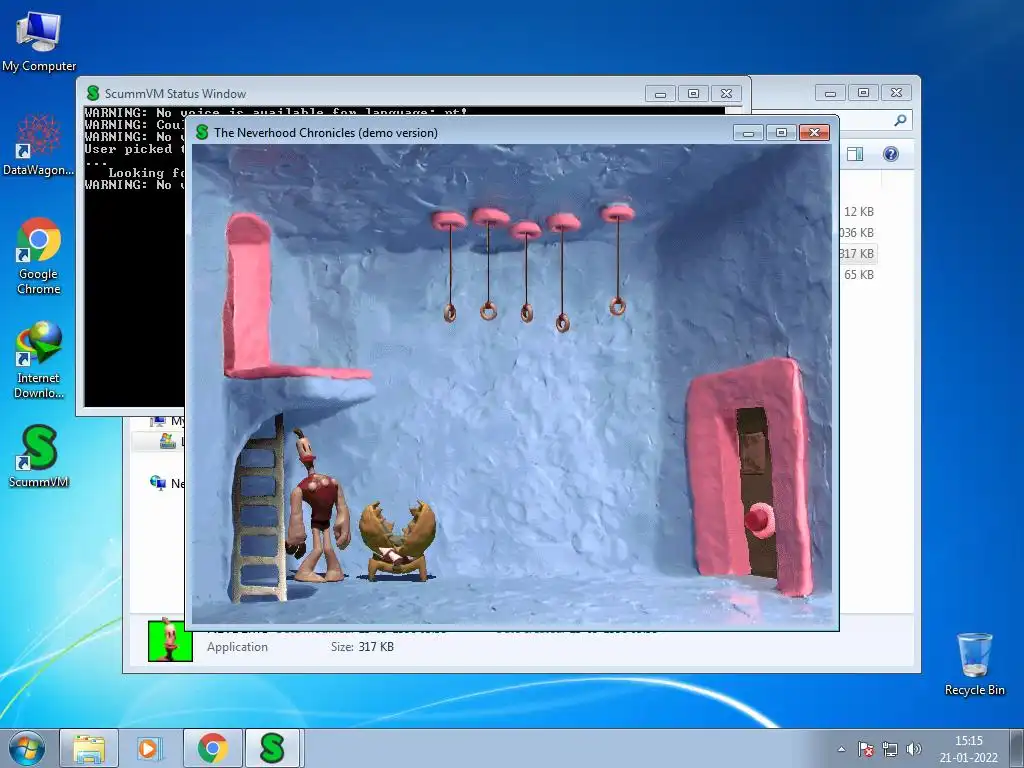Viewport: 1024px width, 768px height.
Task: Select ScummVM taskbar button
Action: click(272, 748)
